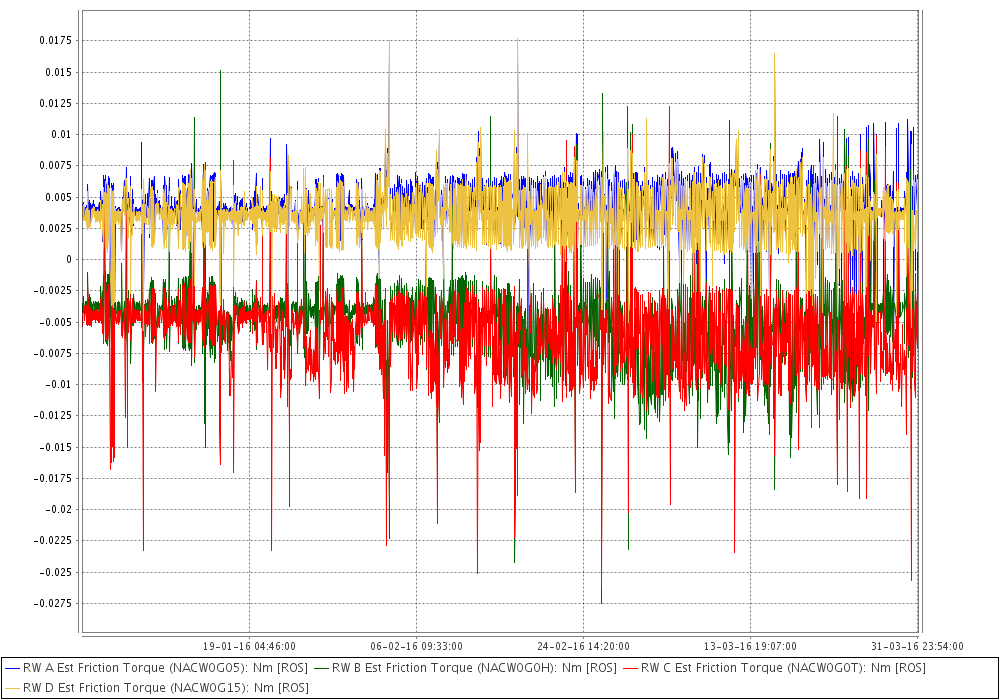Click the -0.0025 y-axis value
1000x700 pixels.
click(54, 291)
